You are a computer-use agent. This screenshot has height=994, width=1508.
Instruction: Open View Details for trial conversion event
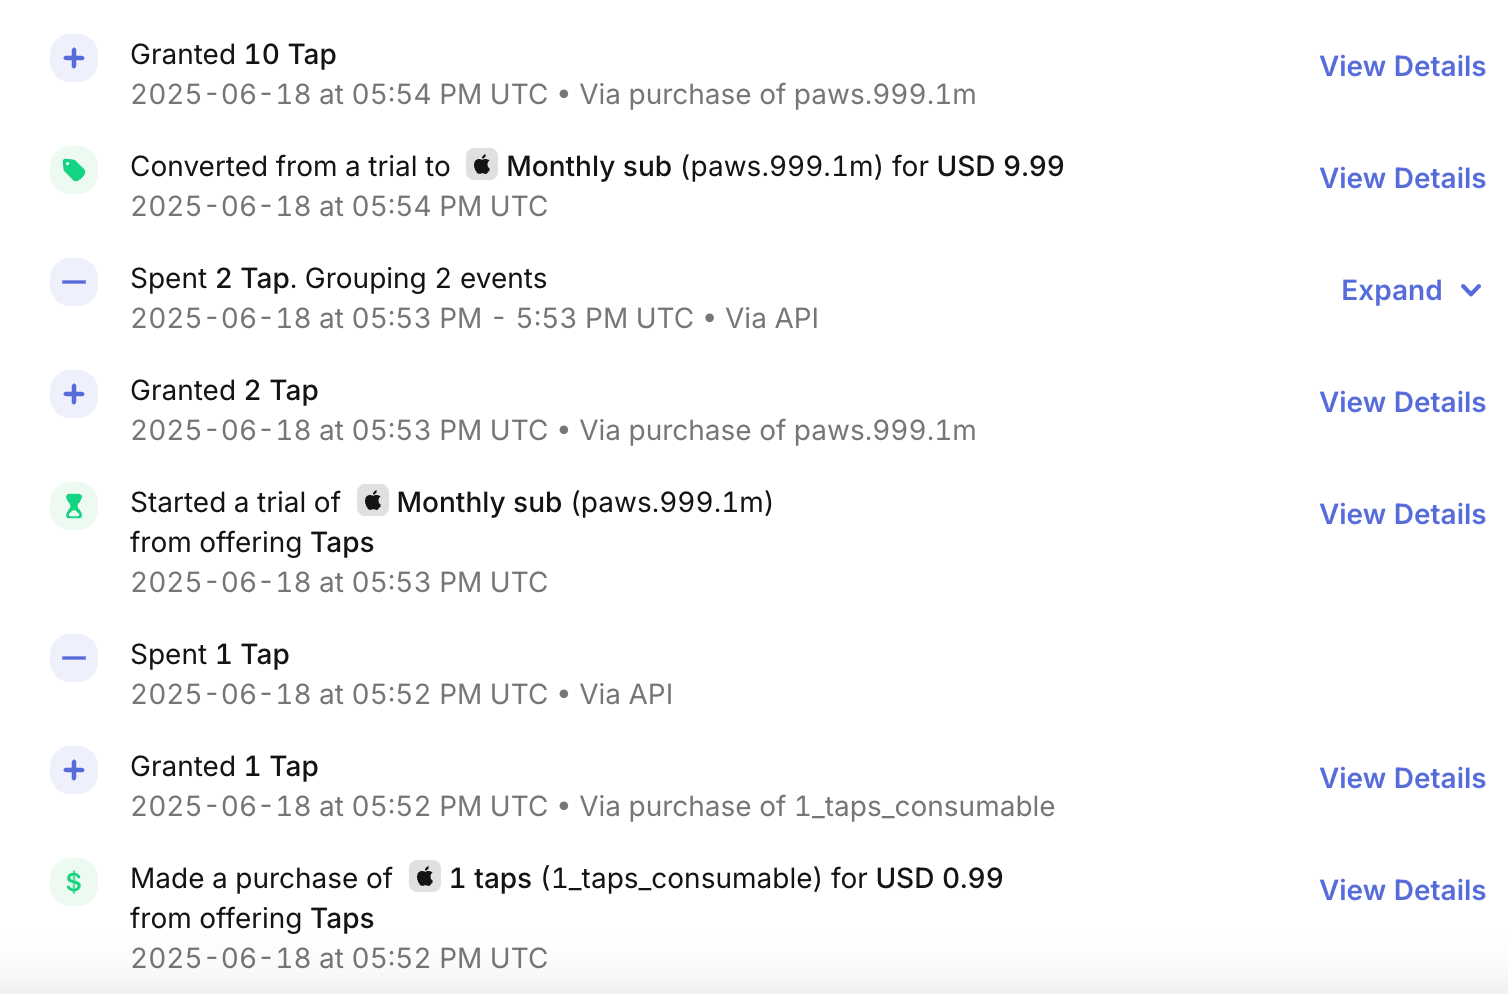point(1402,178)
